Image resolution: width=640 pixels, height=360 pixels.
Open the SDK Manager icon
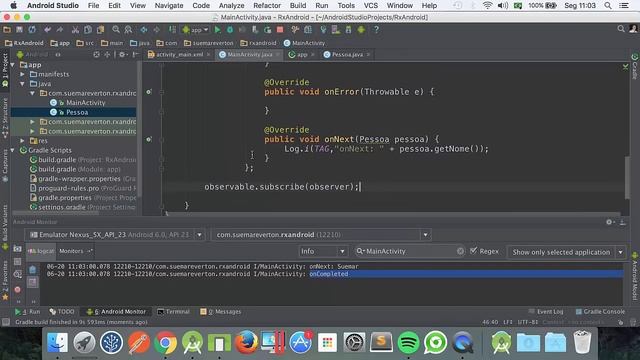348,29
